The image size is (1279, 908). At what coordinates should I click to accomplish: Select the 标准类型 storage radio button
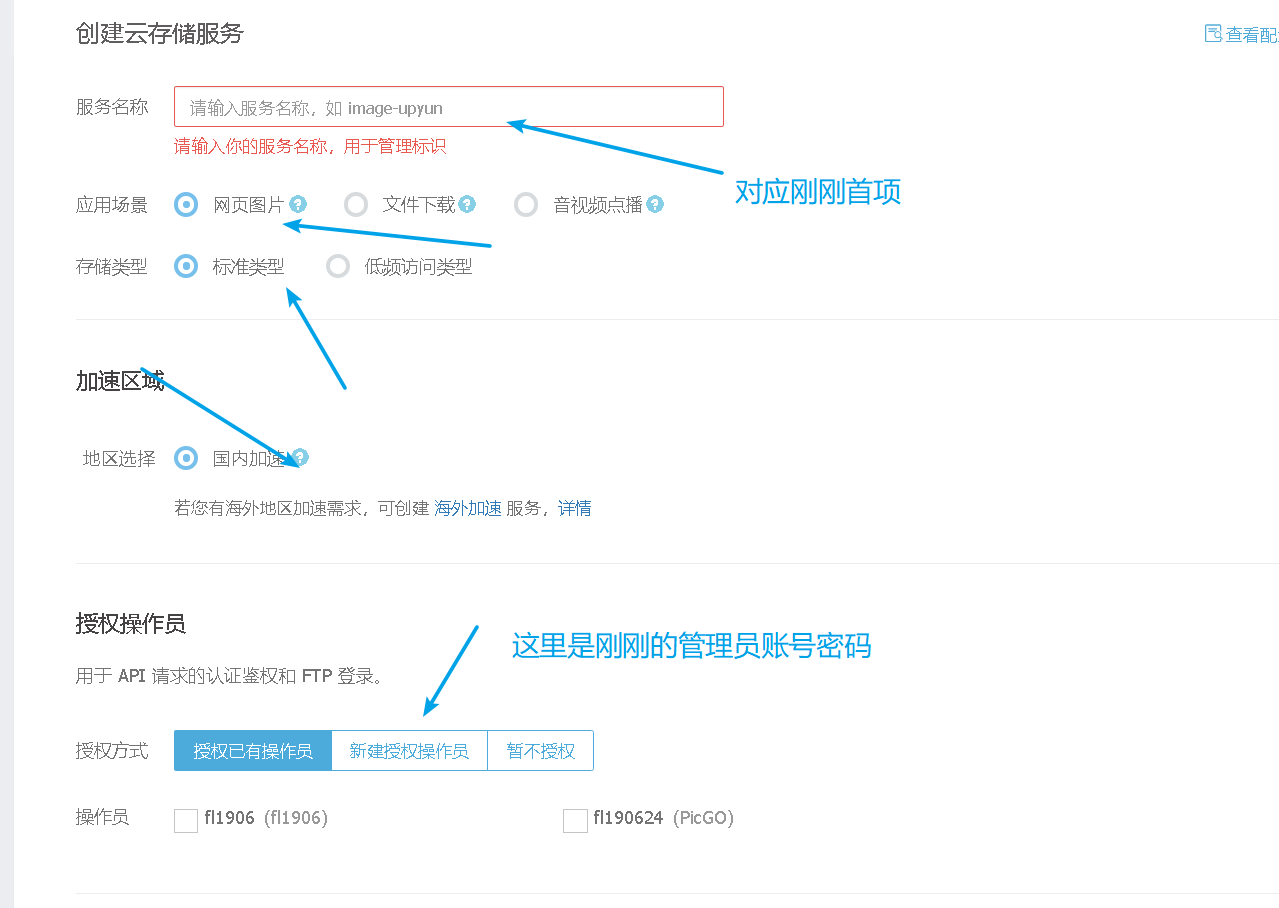pos(186,266)
